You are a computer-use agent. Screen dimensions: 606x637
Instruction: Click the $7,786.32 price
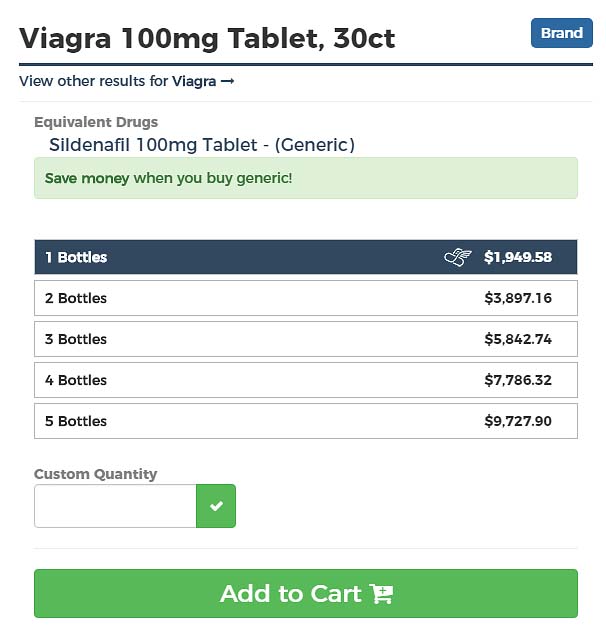[518, 380]
